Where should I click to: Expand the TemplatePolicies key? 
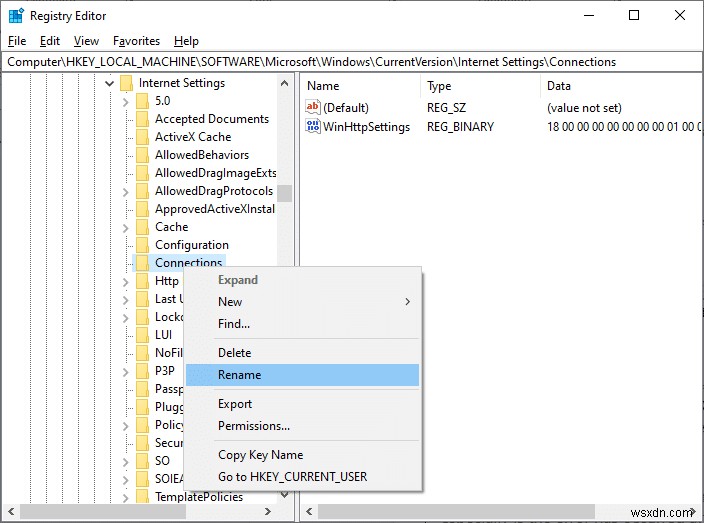click(x=126, y=497)
